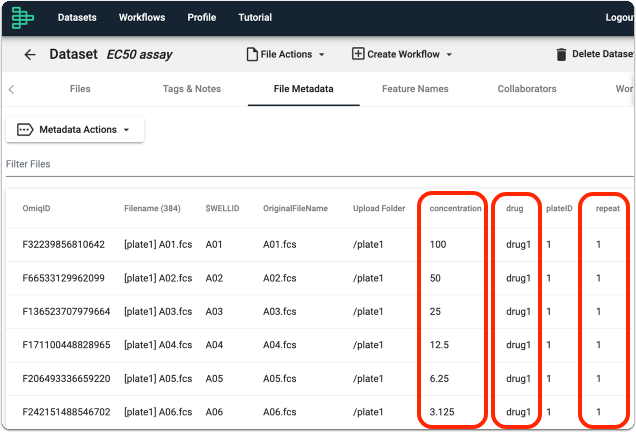Select OmiqID F171100448828965
The image size is (636, 432).
[66, 345]
